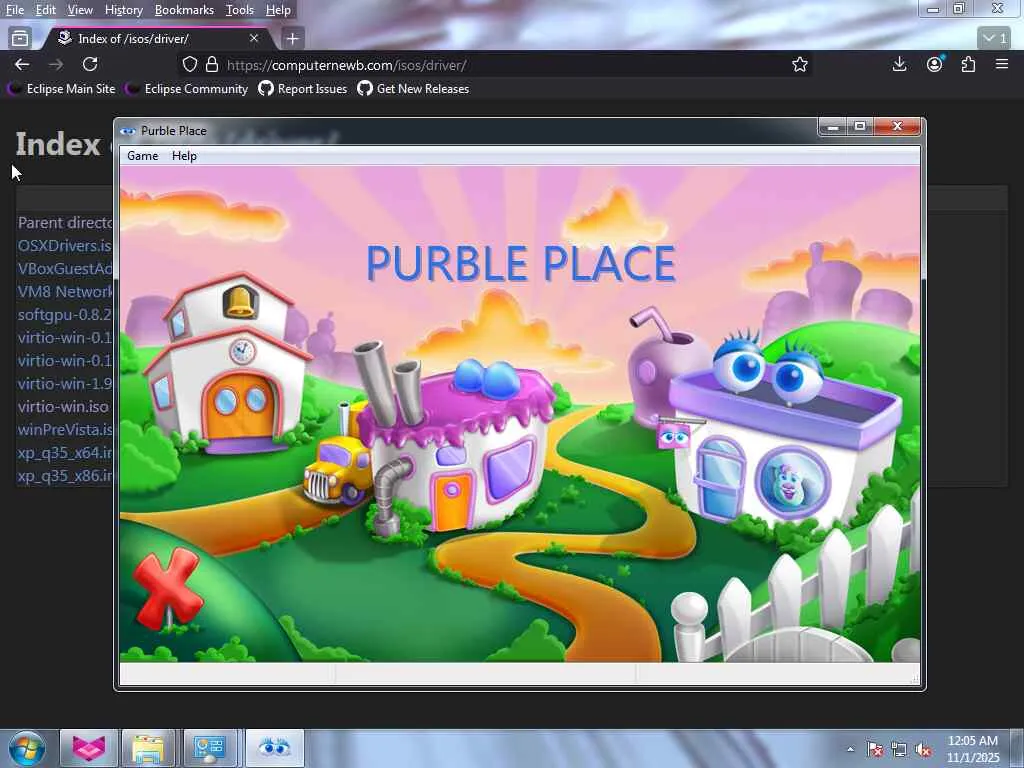Screen dimensions: 1024x768
Task: Click the padlock site security icon
Action: pyautogui.click(x=212, y=65)
